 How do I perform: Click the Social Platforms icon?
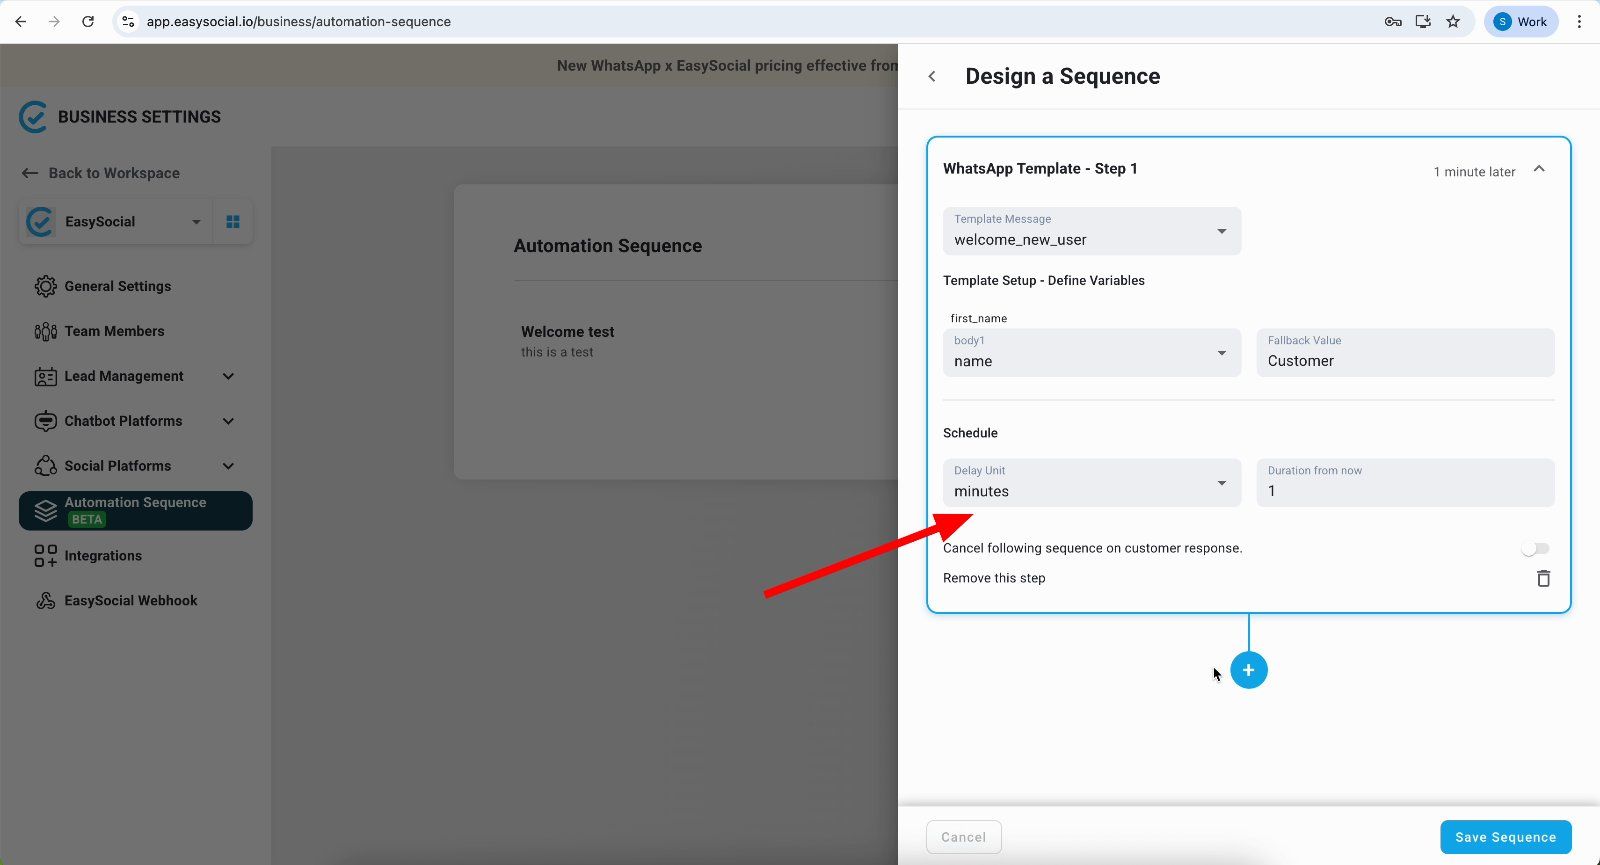[x=46, y=466]
